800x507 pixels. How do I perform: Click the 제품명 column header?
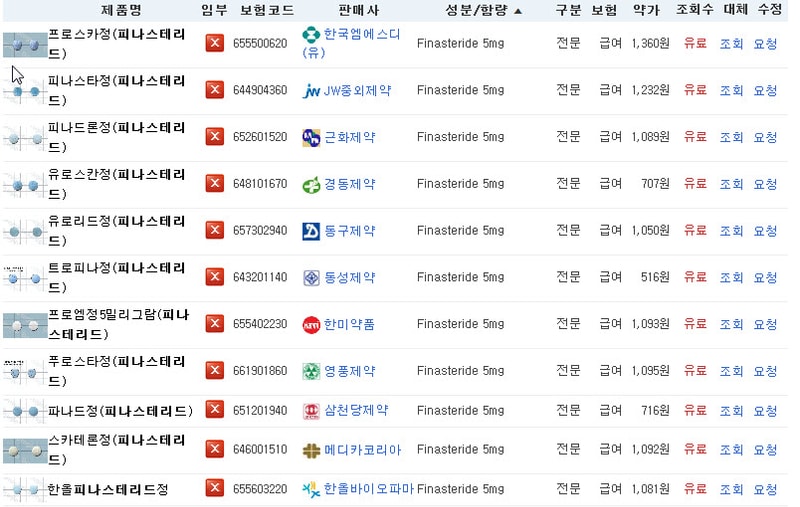(121, 10)
